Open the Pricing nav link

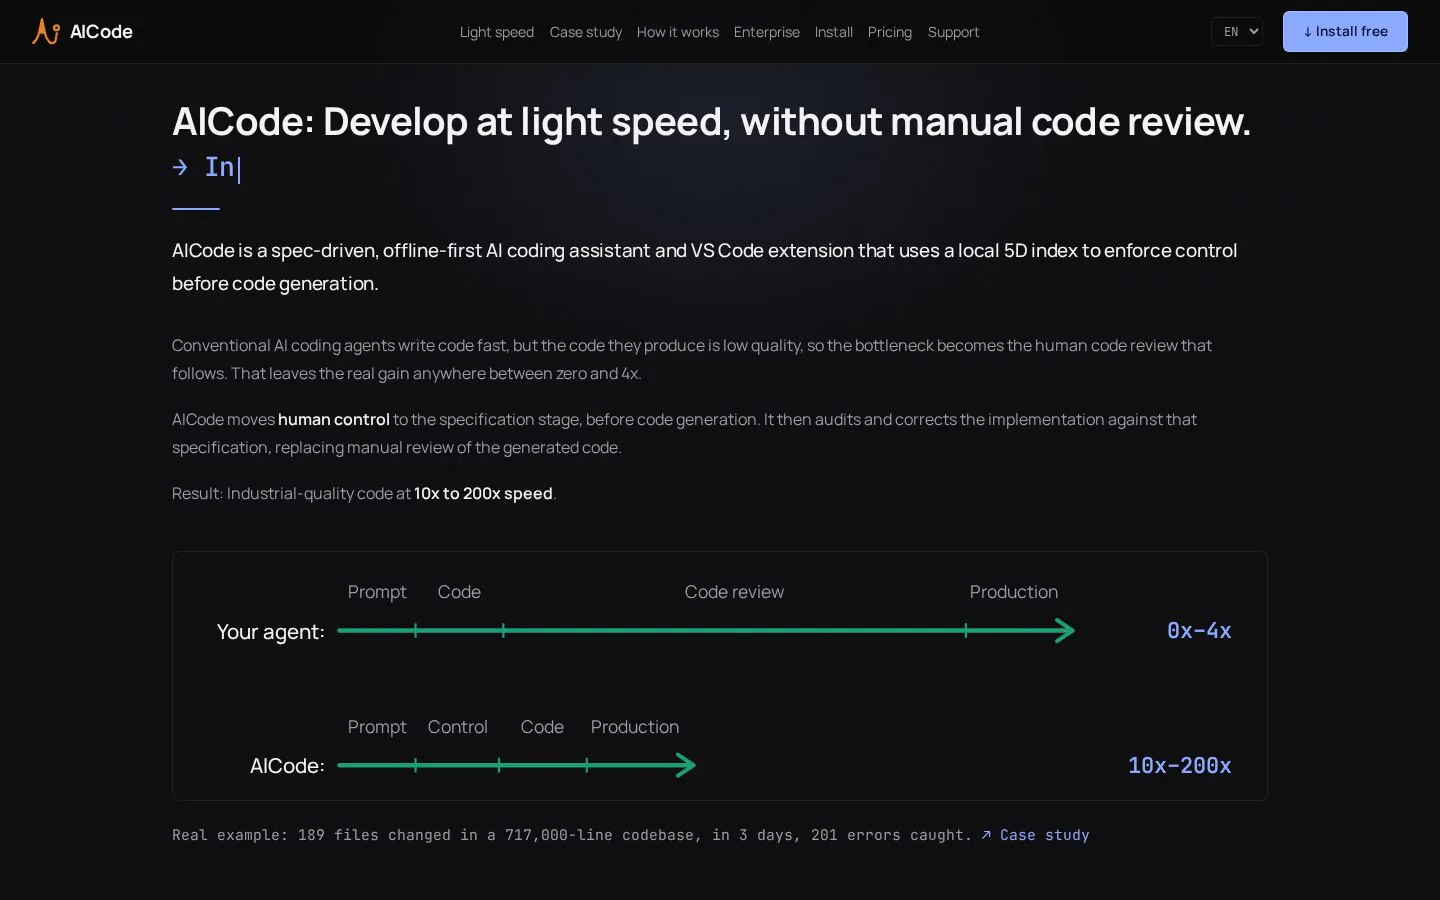point(890,32)
